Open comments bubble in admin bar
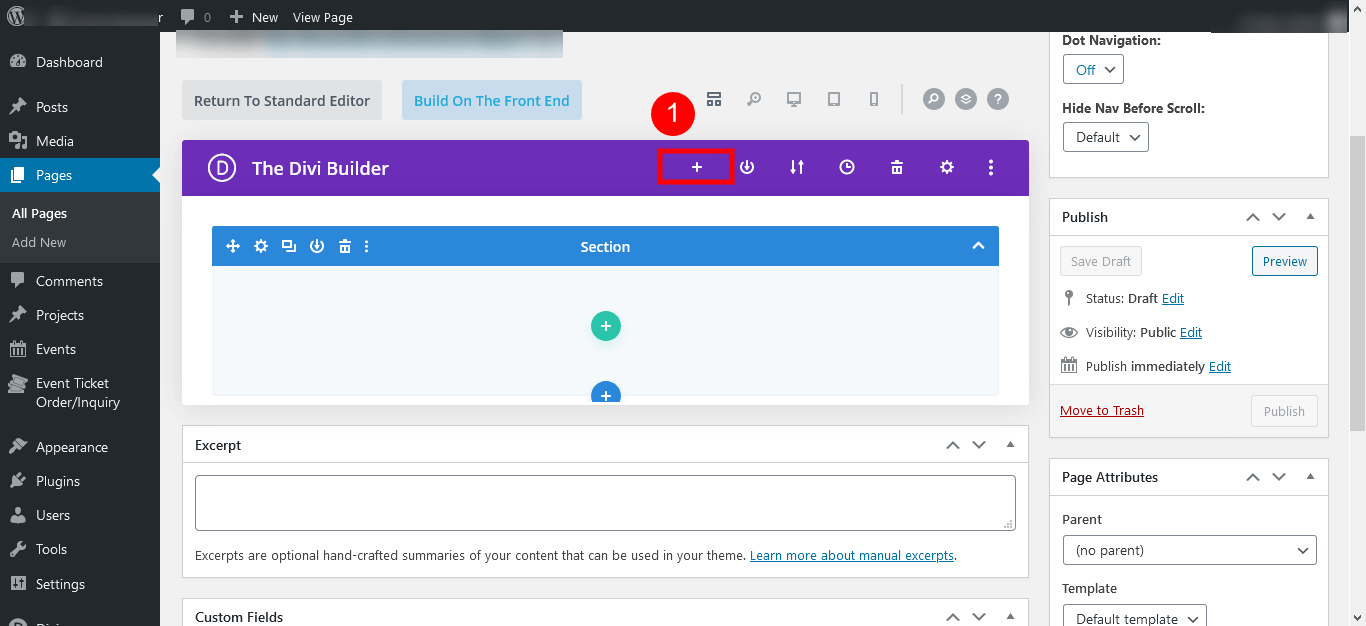This screenshot has width=1366, height=626. (x=196, y=17)
